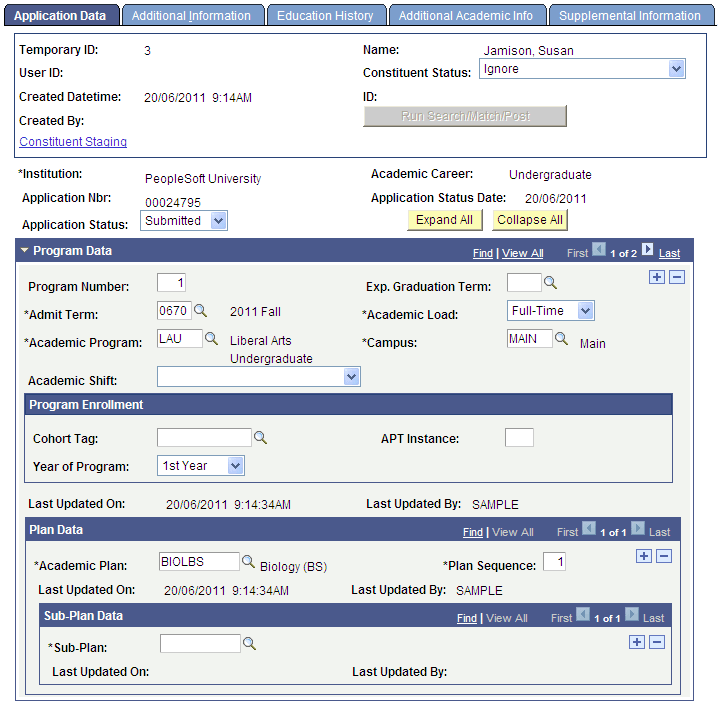Add a Sub-Plan Data row with plus icon
Image resolution: width=718 pixels, height=704 pixels.
tap(637, 642)
